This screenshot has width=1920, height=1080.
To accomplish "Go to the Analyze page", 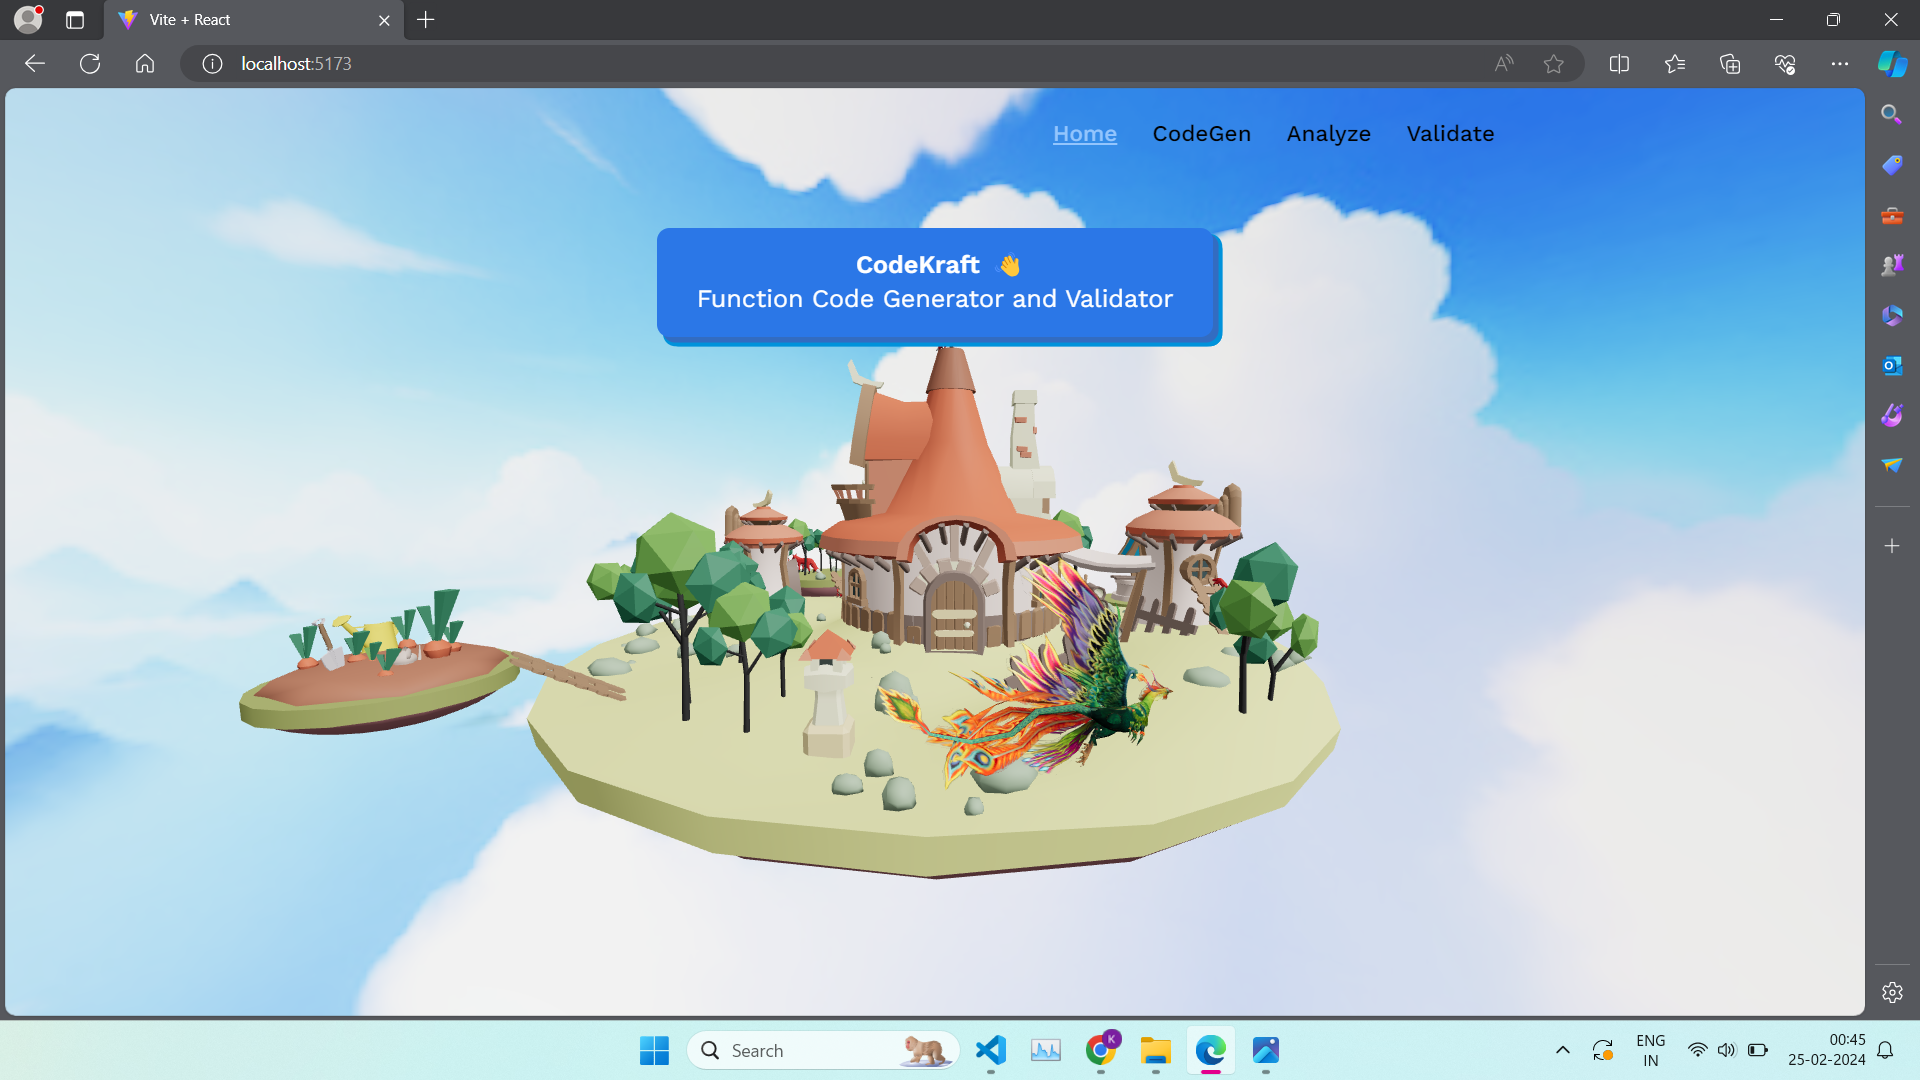I will coord(1328,134).
